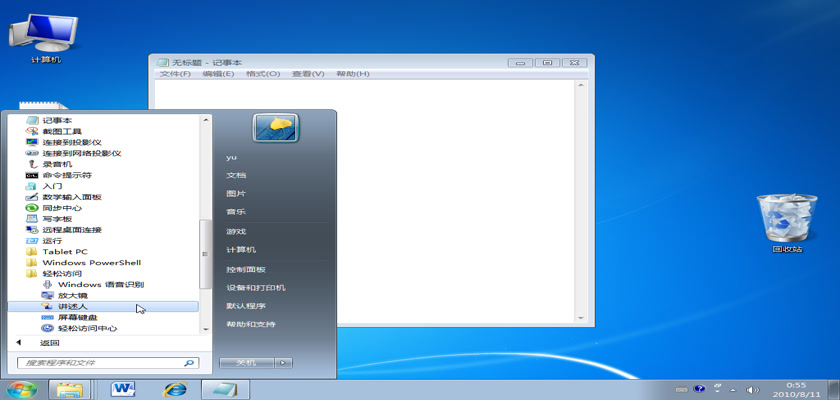Viewport: 840px width, 400px height.
Task: Launch 录音机 (Sound Recorder) from programs list
Action: (x=57, y=164)
